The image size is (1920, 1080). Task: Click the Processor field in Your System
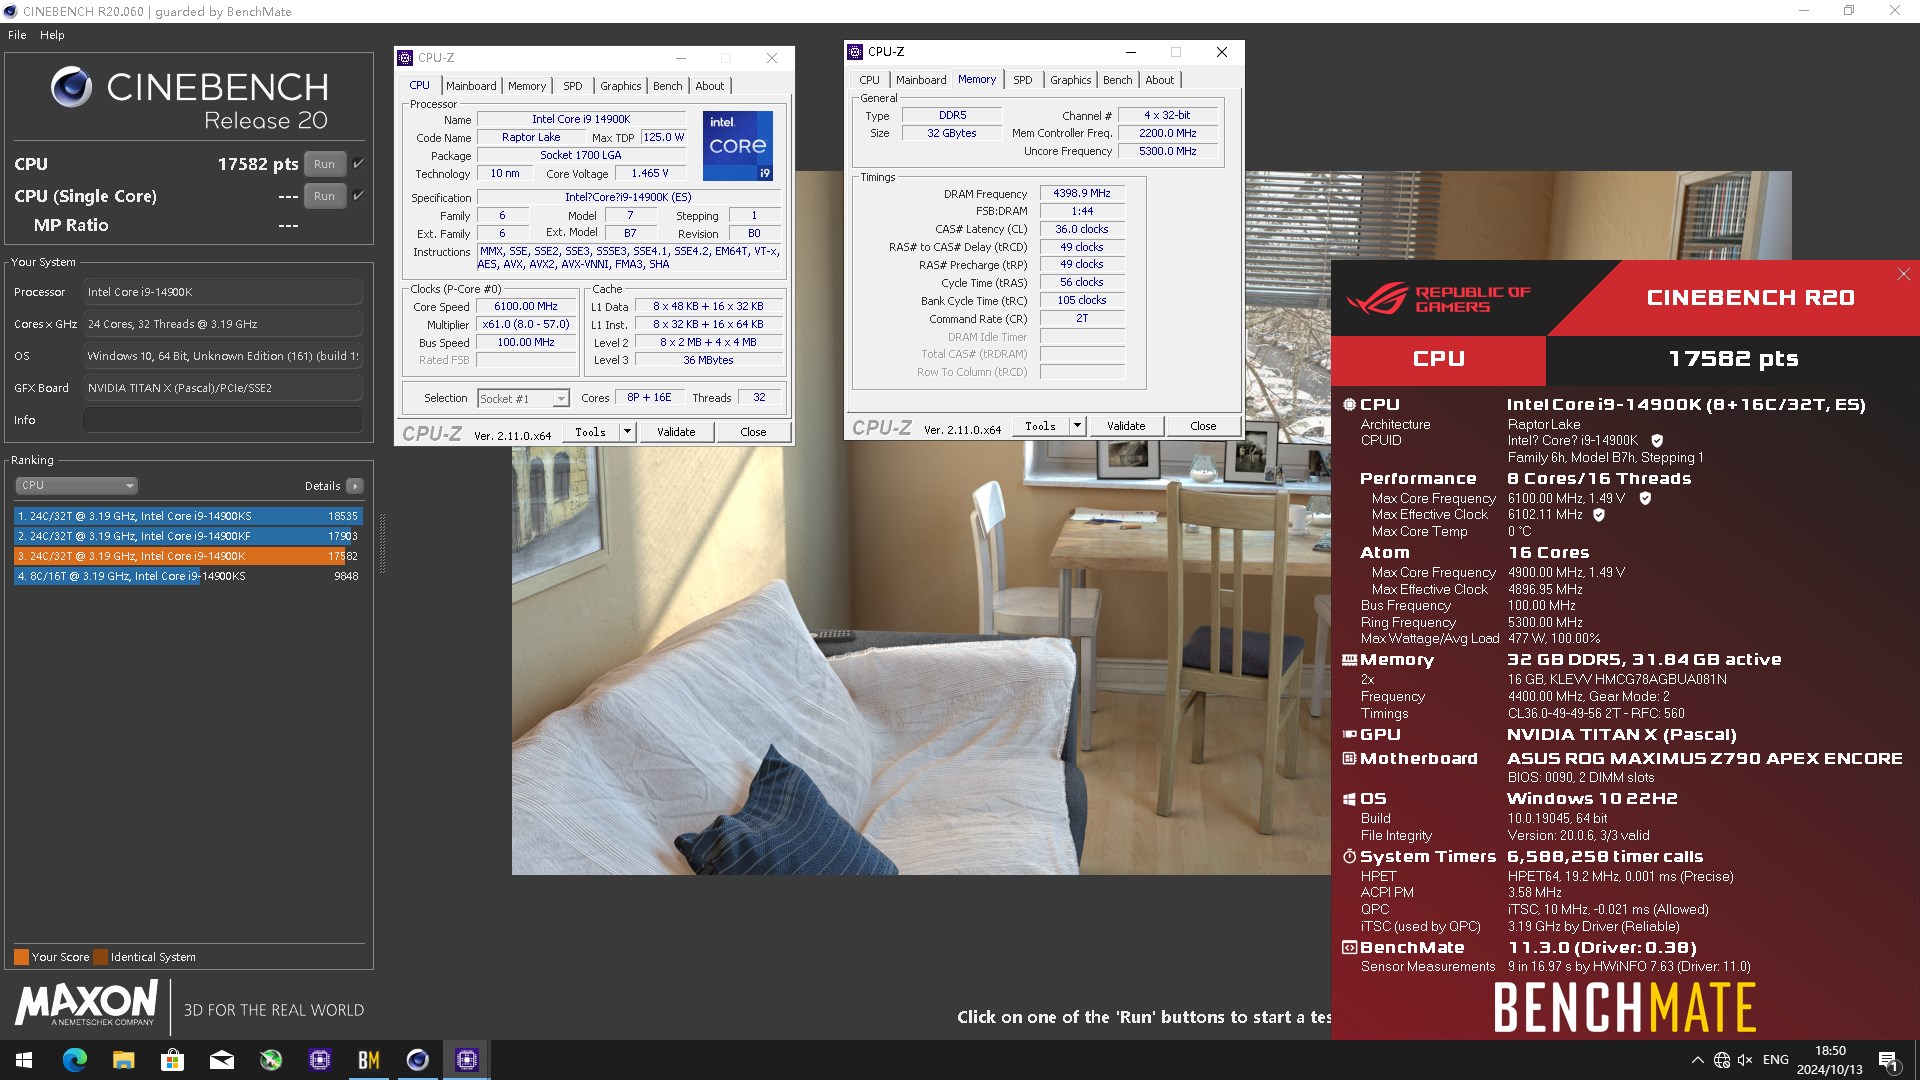[223, 292]
